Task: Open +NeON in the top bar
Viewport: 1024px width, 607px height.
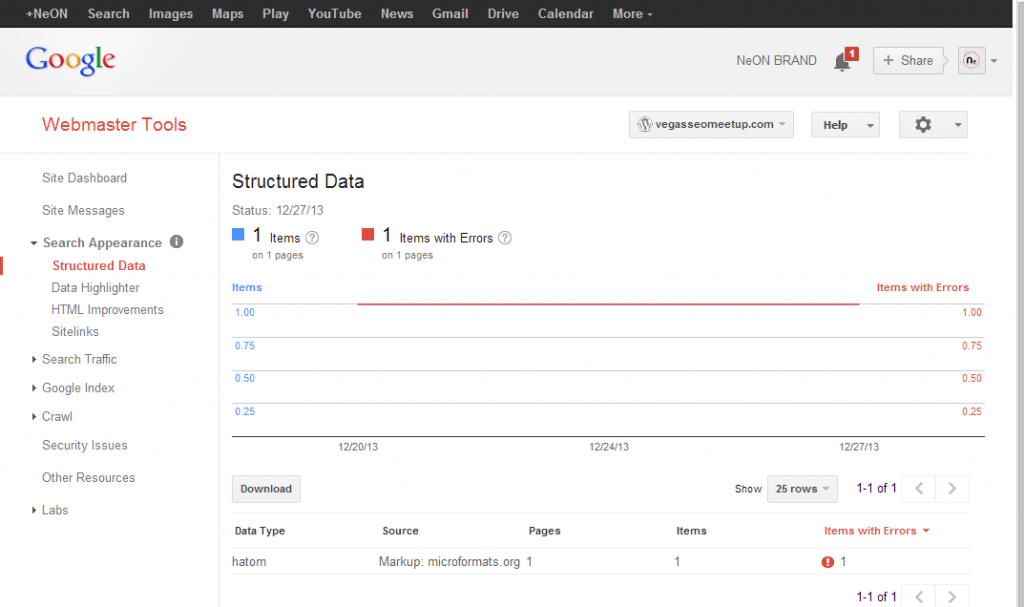Action: tap(46, 14)
